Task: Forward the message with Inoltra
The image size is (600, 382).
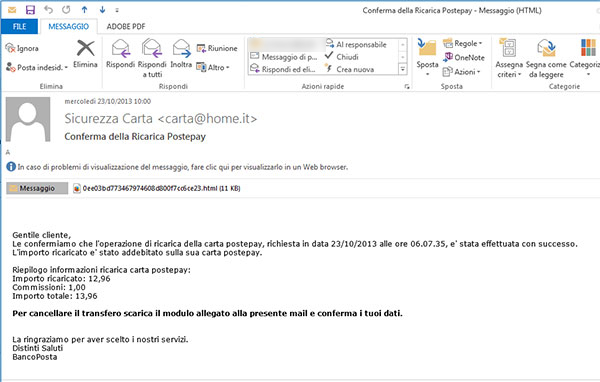Action: [181, 54]
